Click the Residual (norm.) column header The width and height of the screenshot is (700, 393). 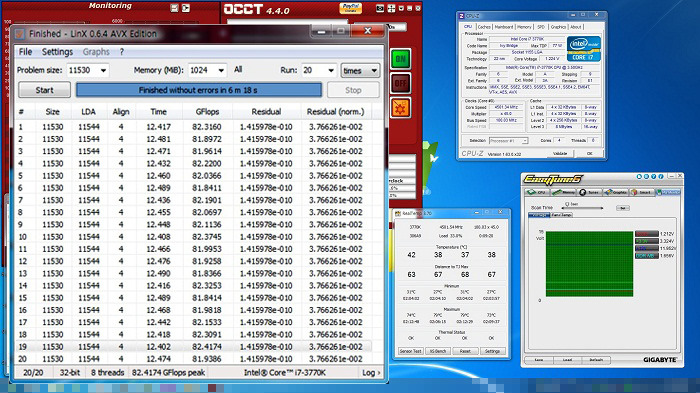[x=336, y=112]
